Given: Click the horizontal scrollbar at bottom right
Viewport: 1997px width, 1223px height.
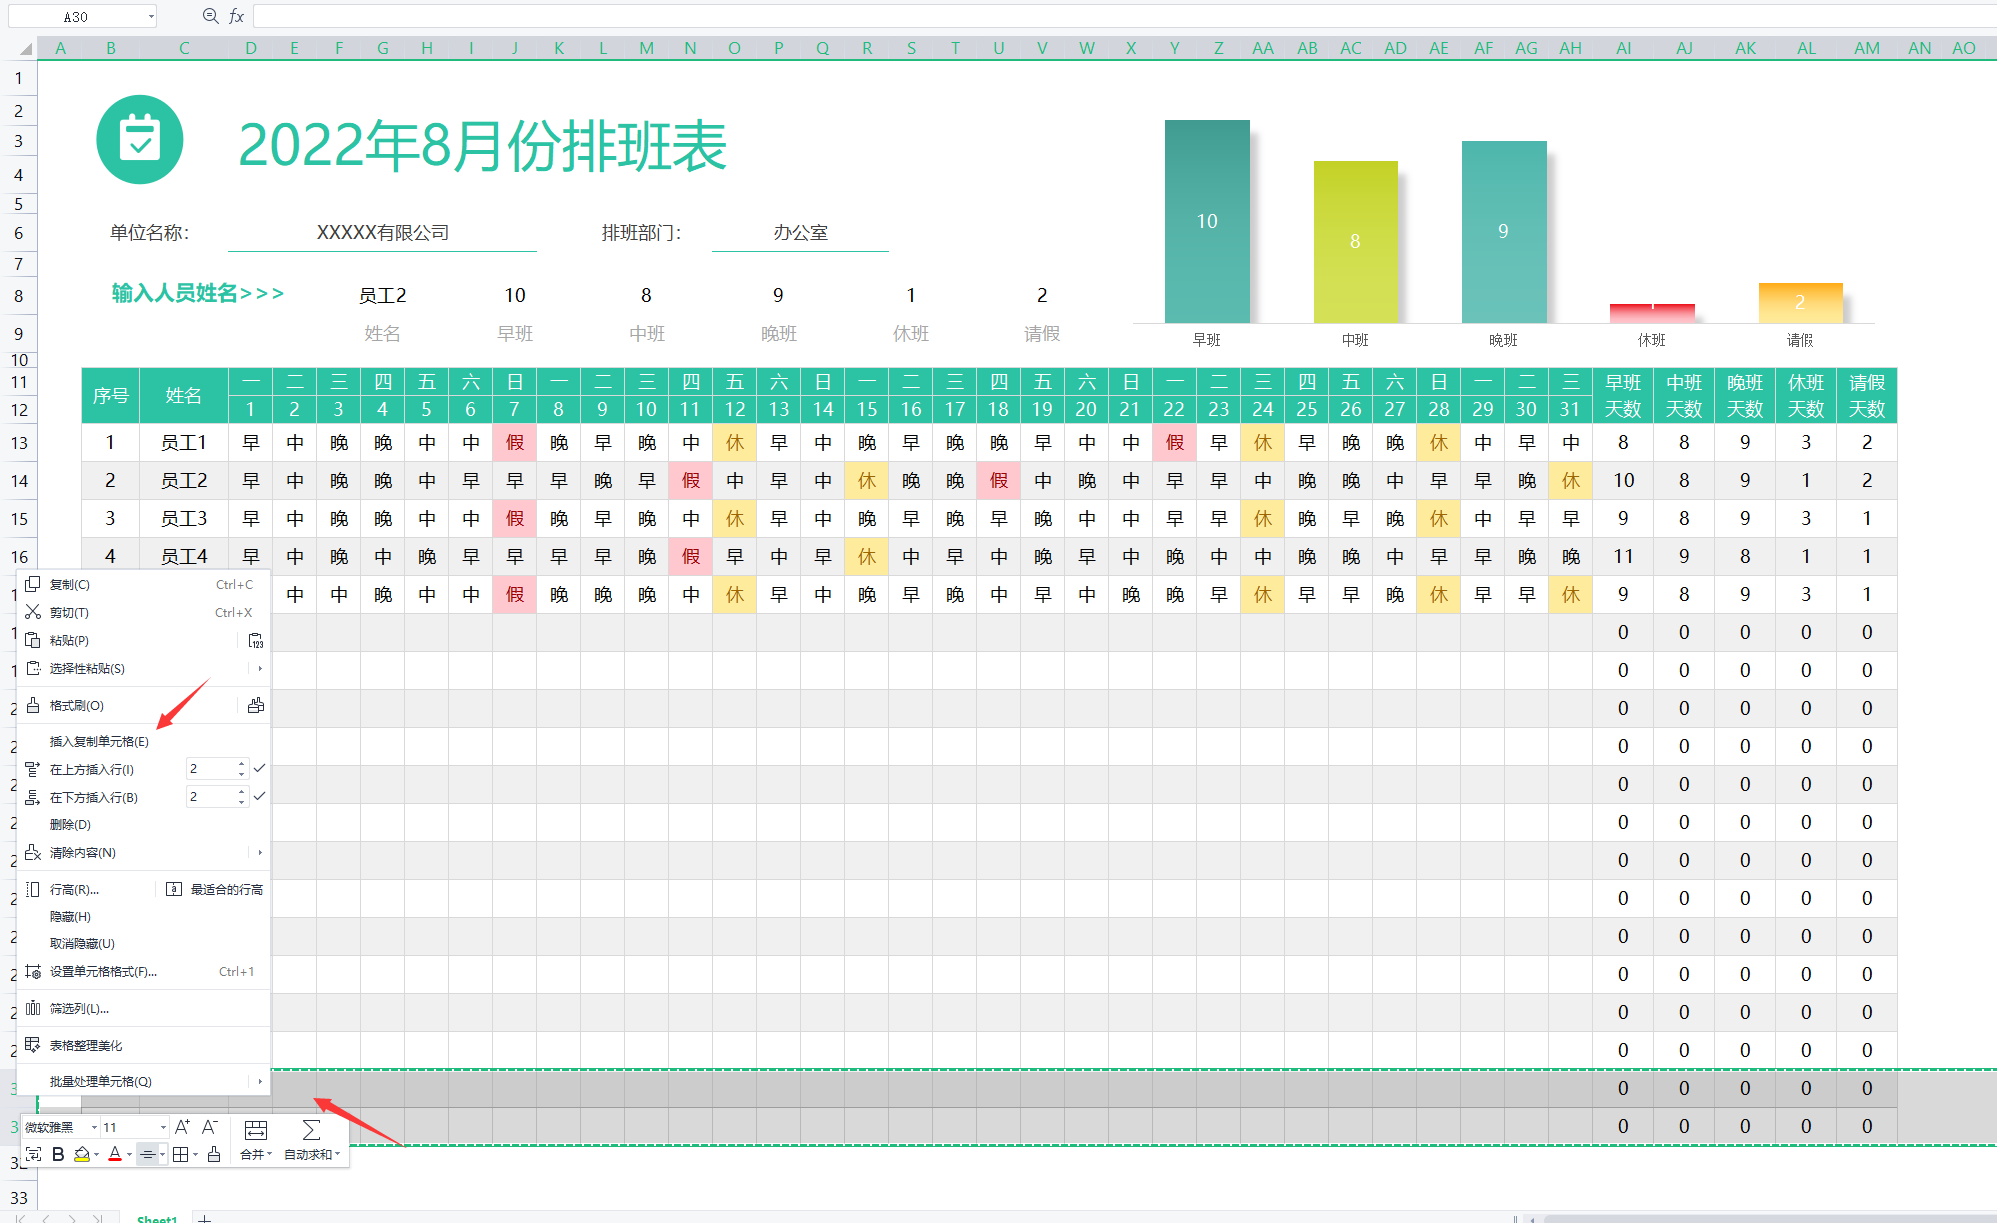Looking at the screenshot, I should pyautogui.click(x=1768, y=1218).
